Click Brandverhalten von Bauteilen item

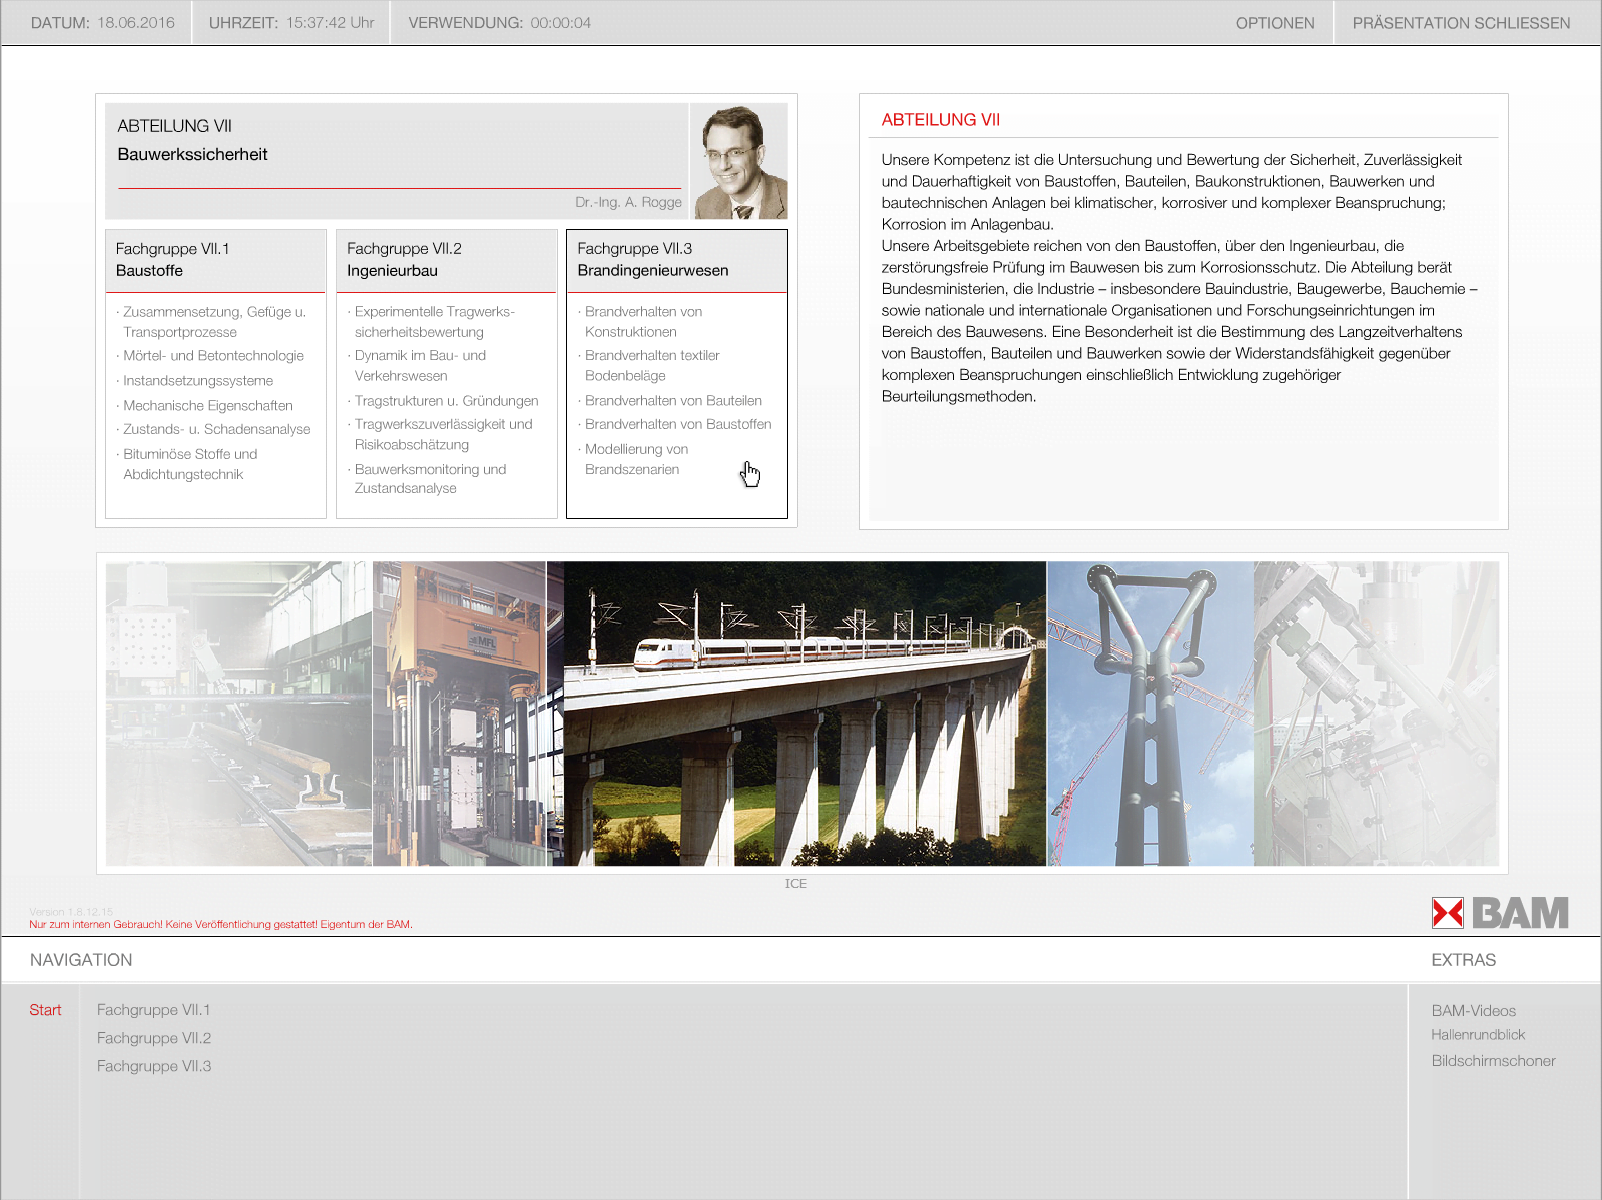tap(673, 401)
